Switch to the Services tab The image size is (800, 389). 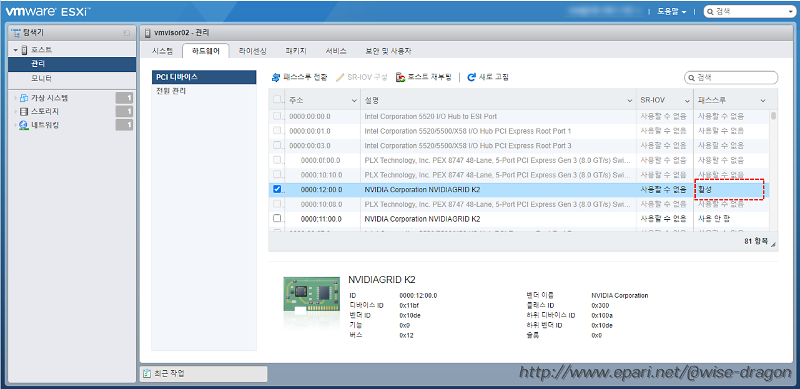(x=336, y=51)
